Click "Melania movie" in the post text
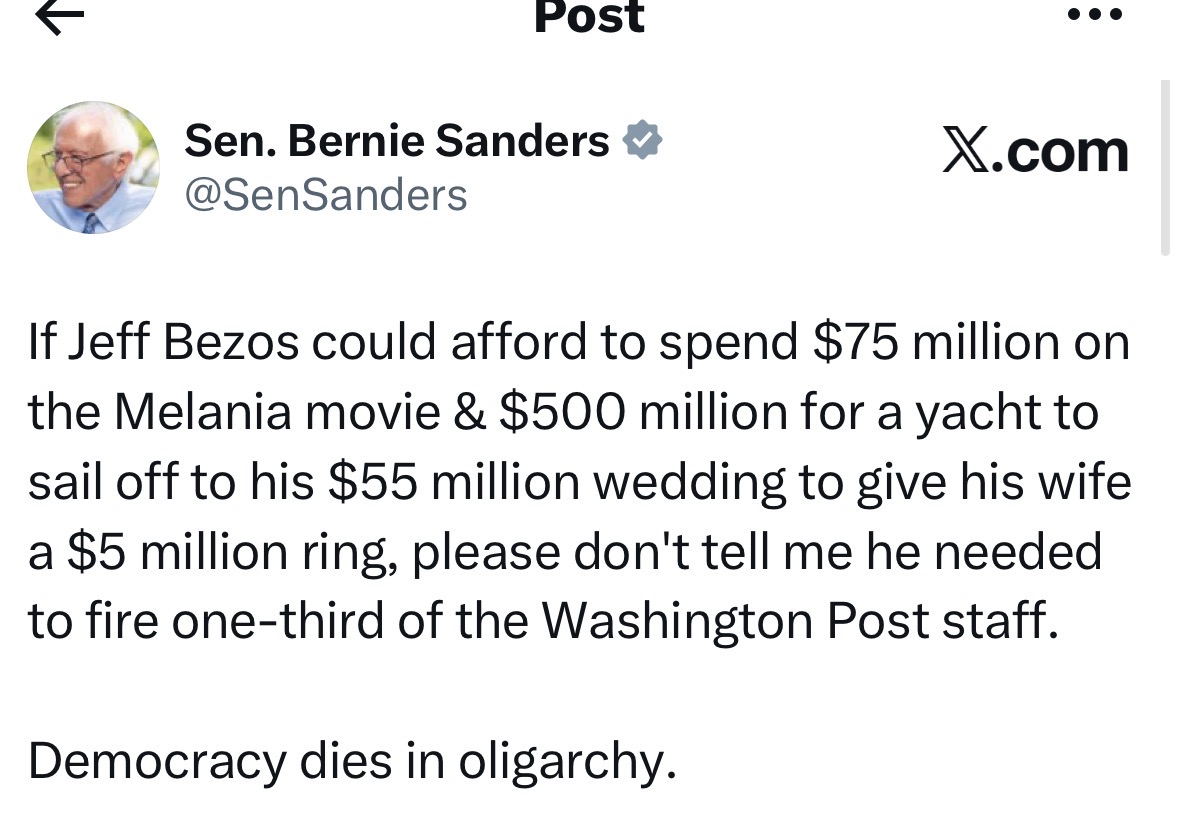The width and height of the screenshot is (1179, 832). [x=277, y=413]
